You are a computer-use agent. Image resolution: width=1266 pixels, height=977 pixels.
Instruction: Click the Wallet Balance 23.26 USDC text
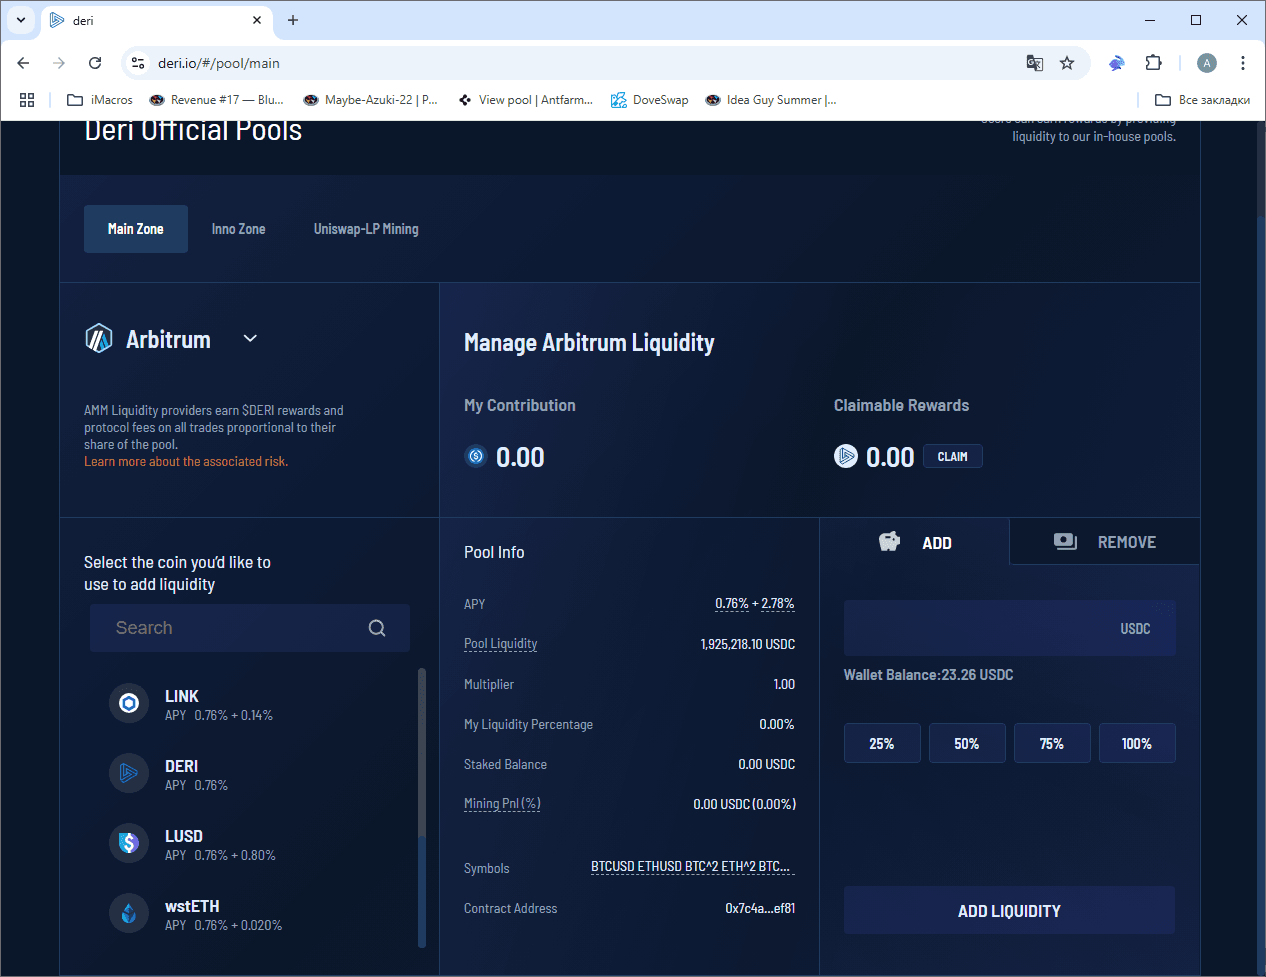929,675
